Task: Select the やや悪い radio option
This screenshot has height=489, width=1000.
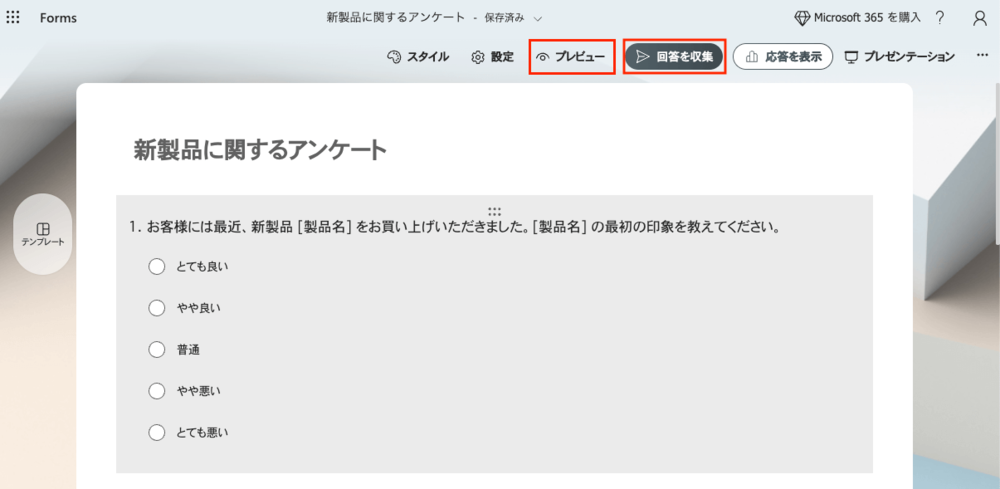Action: coord(156,391)
